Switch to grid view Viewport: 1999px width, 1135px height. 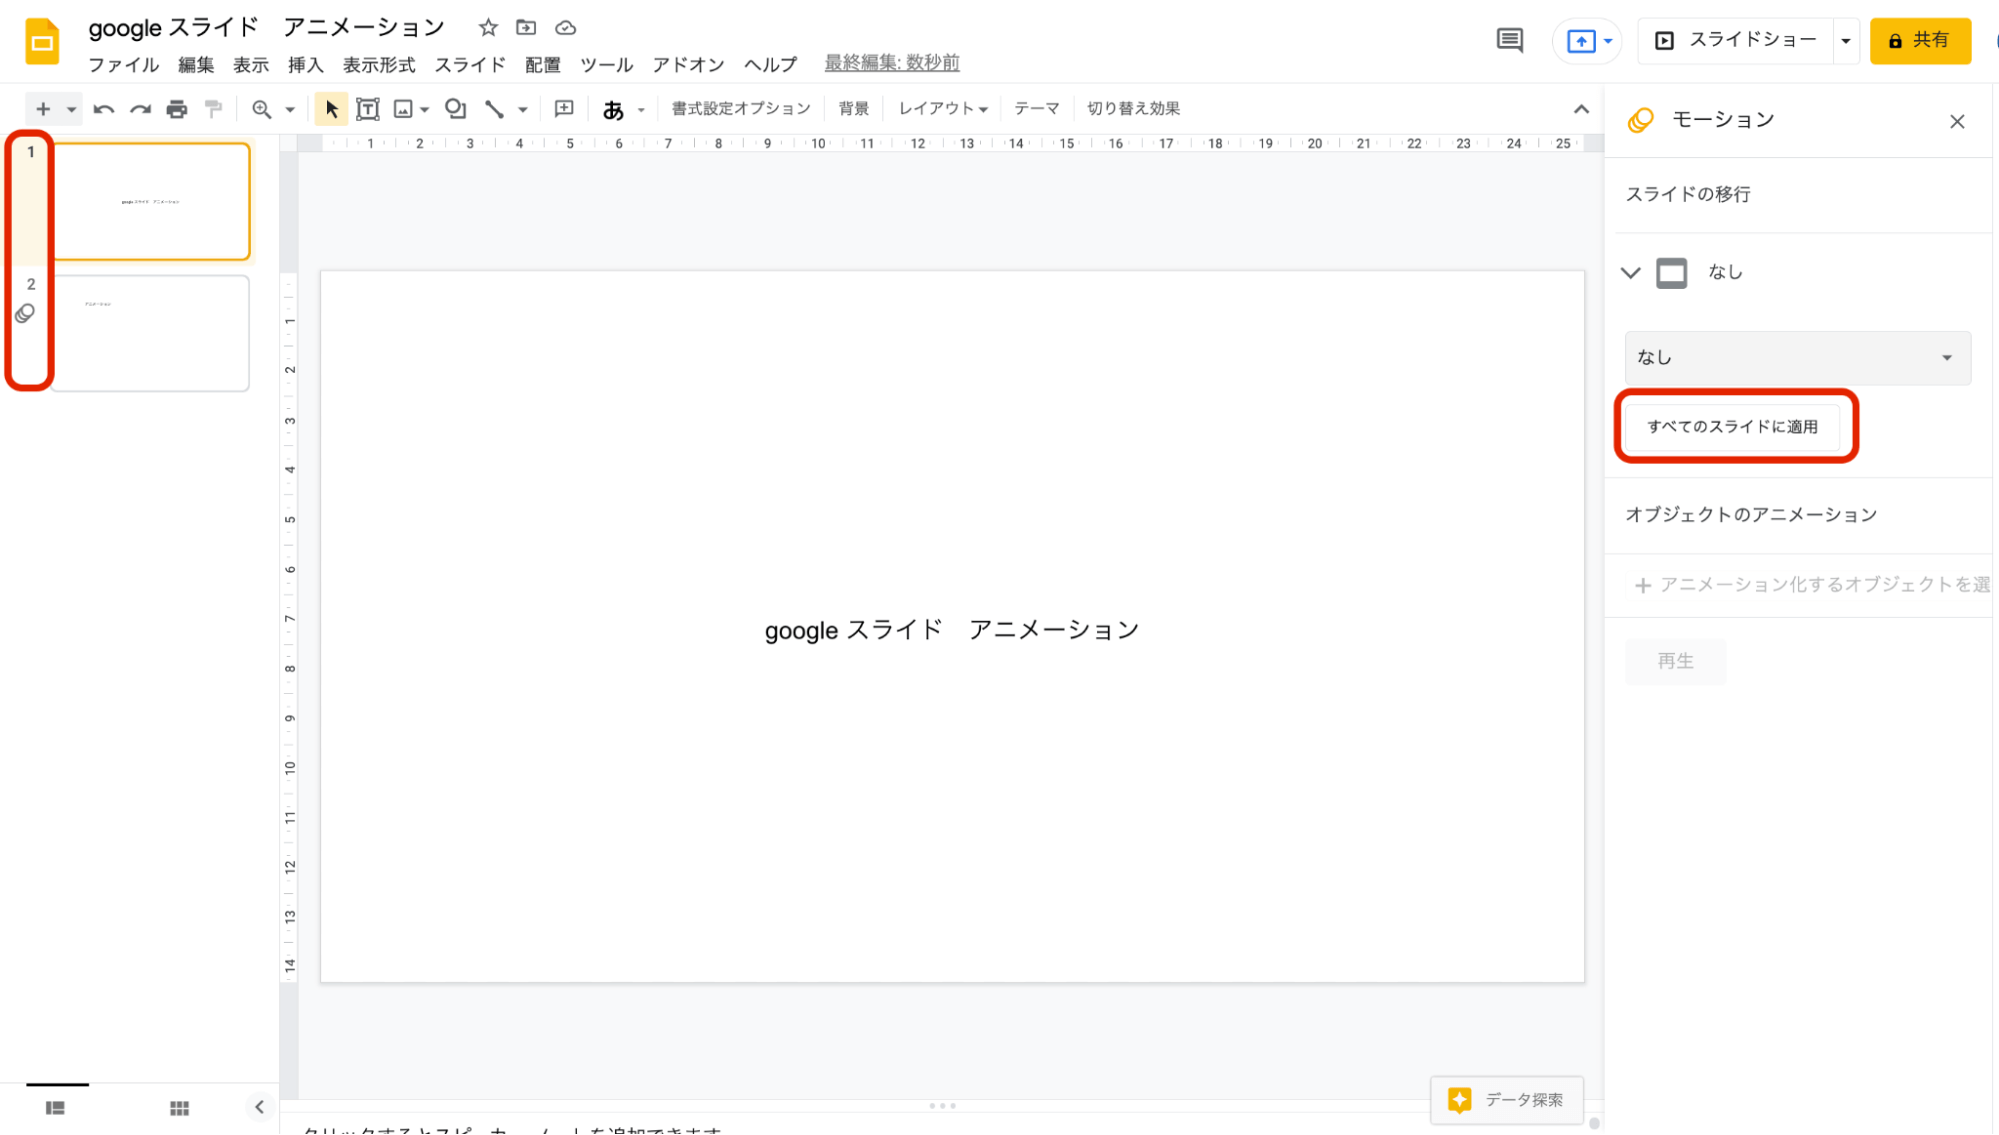[179, 1107]
